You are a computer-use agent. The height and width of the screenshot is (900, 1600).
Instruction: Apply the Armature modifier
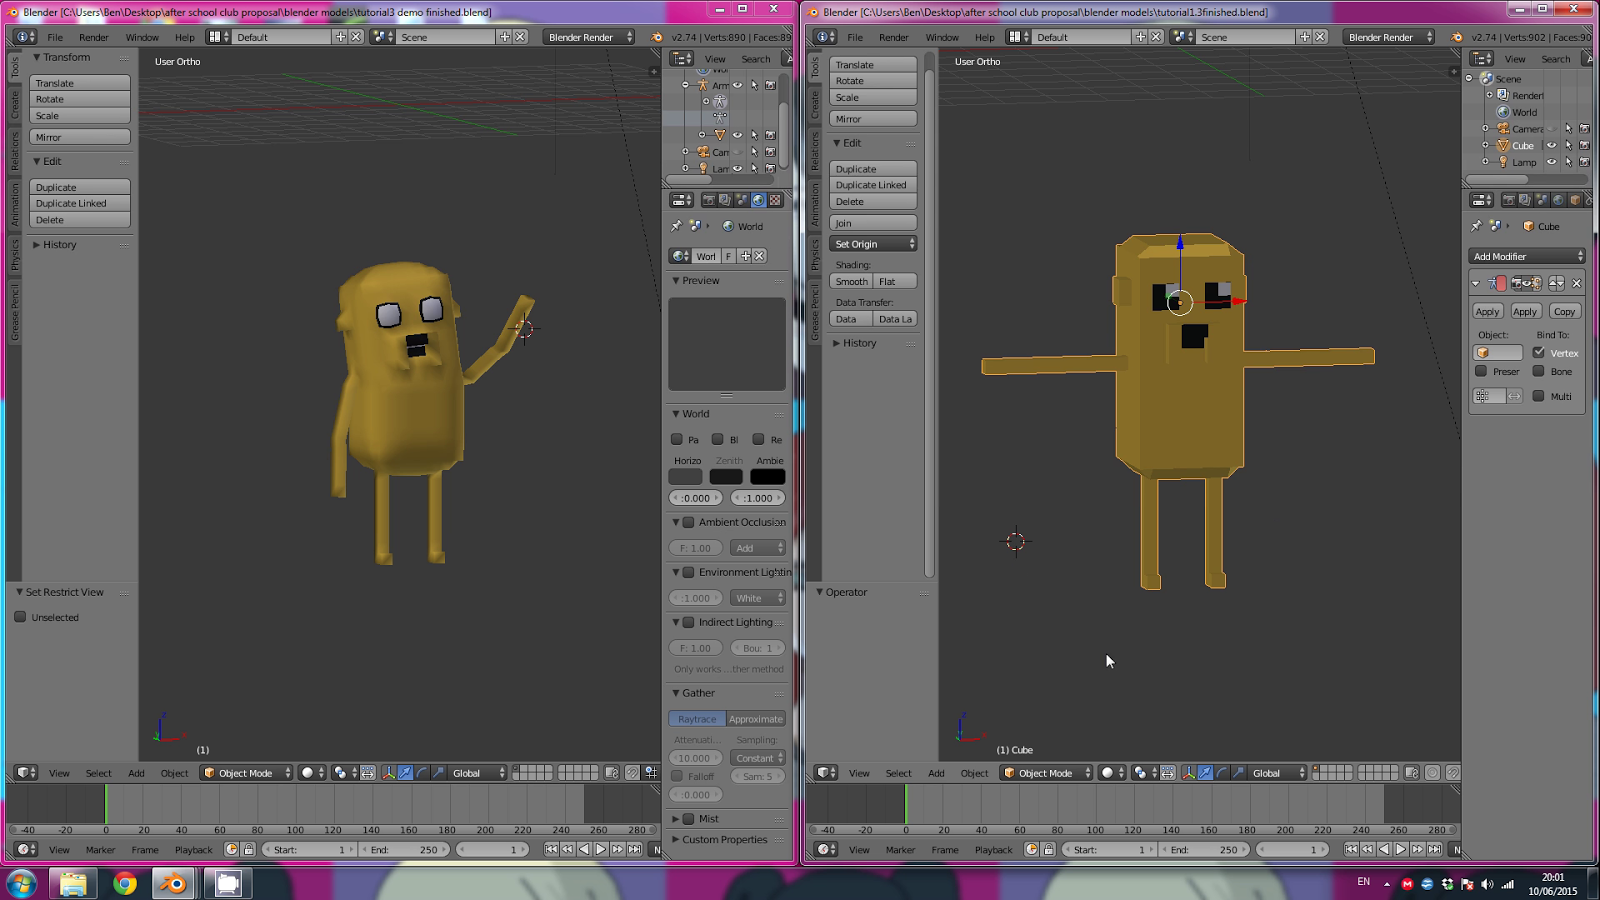pyautogui.click(x=1487, y=311)
